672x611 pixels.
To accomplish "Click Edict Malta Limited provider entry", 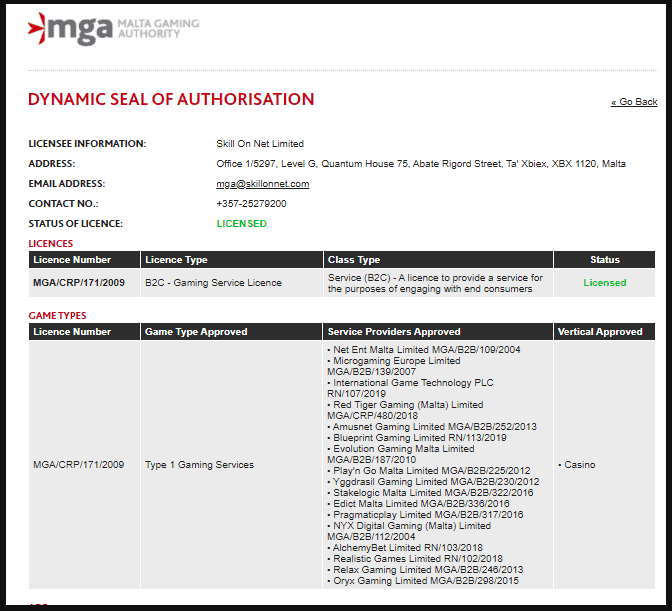I will [418, 504].
